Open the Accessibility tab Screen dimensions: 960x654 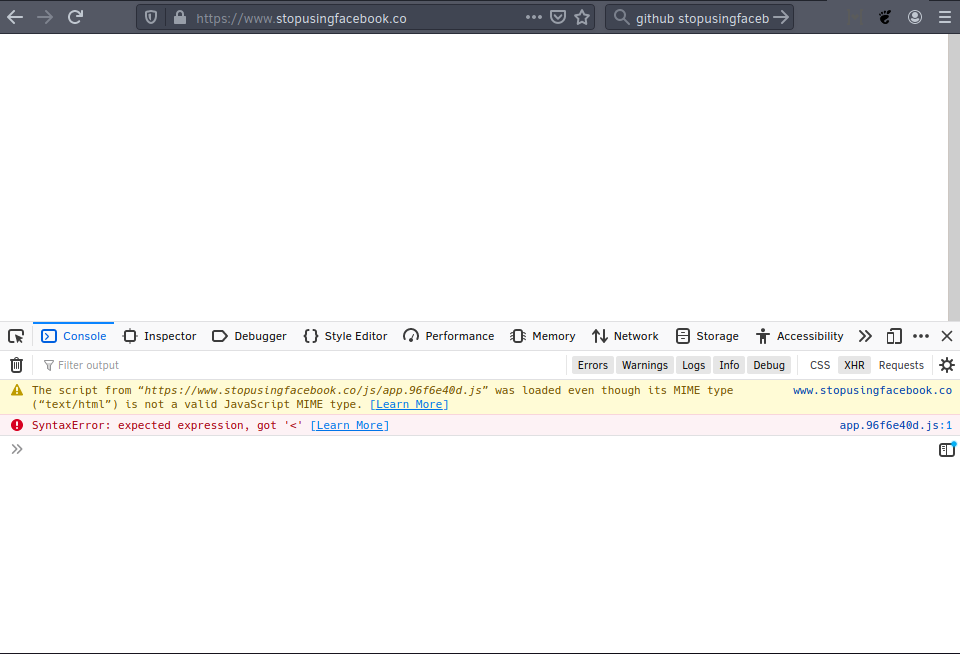pos(800,336)
